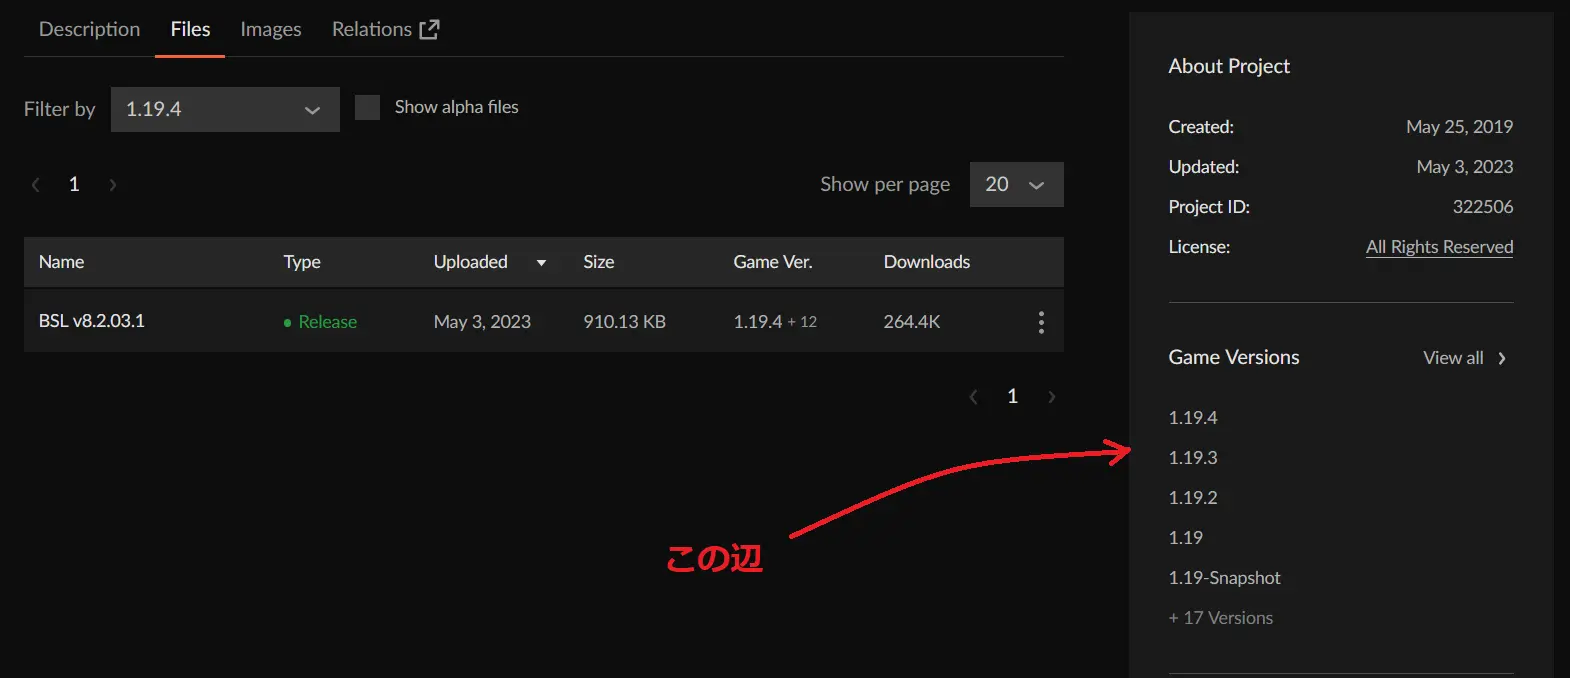Click the top pagination next arrow
1570x678 pixels.
pyautogui.click(x=113, y=184)
